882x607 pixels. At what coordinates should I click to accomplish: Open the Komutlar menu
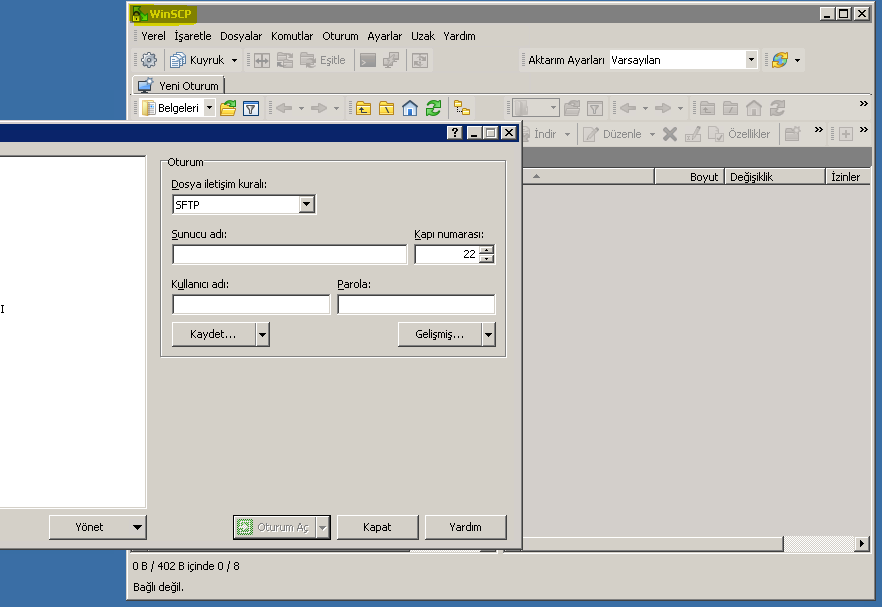pyautogui.click(x=292, y=36)
